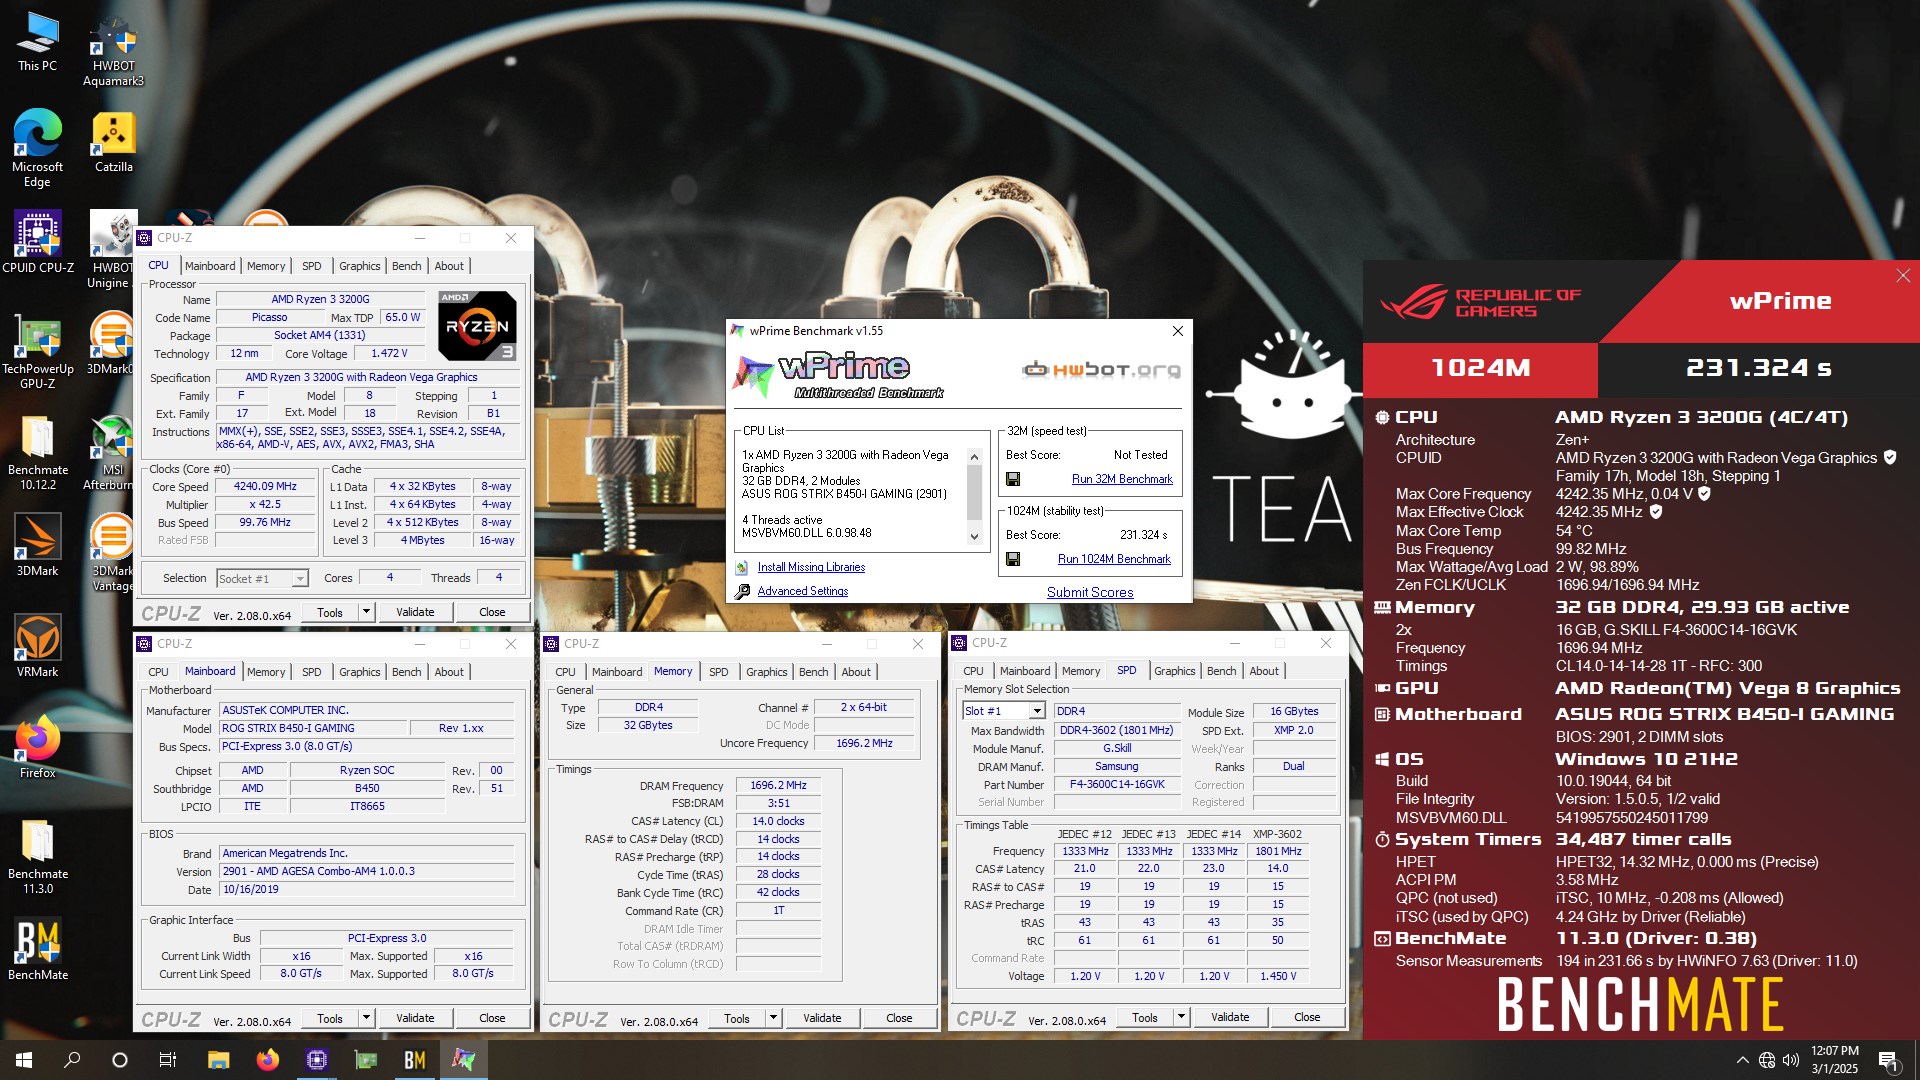Viewport: 1920px width, 1080px height.
Task: Close the BenchMate results panel
Action: pos(1902,276)
